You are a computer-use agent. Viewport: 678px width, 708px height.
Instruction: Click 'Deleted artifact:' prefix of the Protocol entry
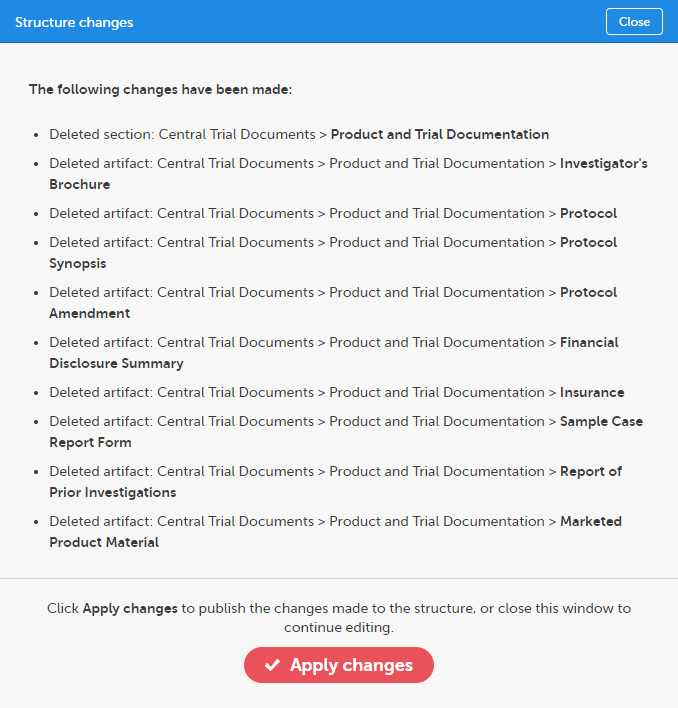[101, 213]
